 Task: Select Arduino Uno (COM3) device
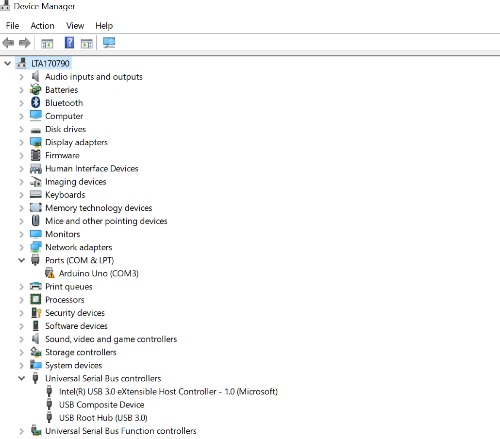pyautogui.click(x=99, y=273)
